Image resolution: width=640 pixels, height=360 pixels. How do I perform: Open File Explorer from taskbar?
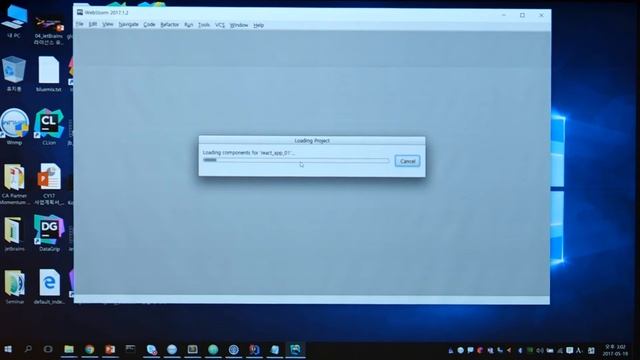(x=69, y=349)
